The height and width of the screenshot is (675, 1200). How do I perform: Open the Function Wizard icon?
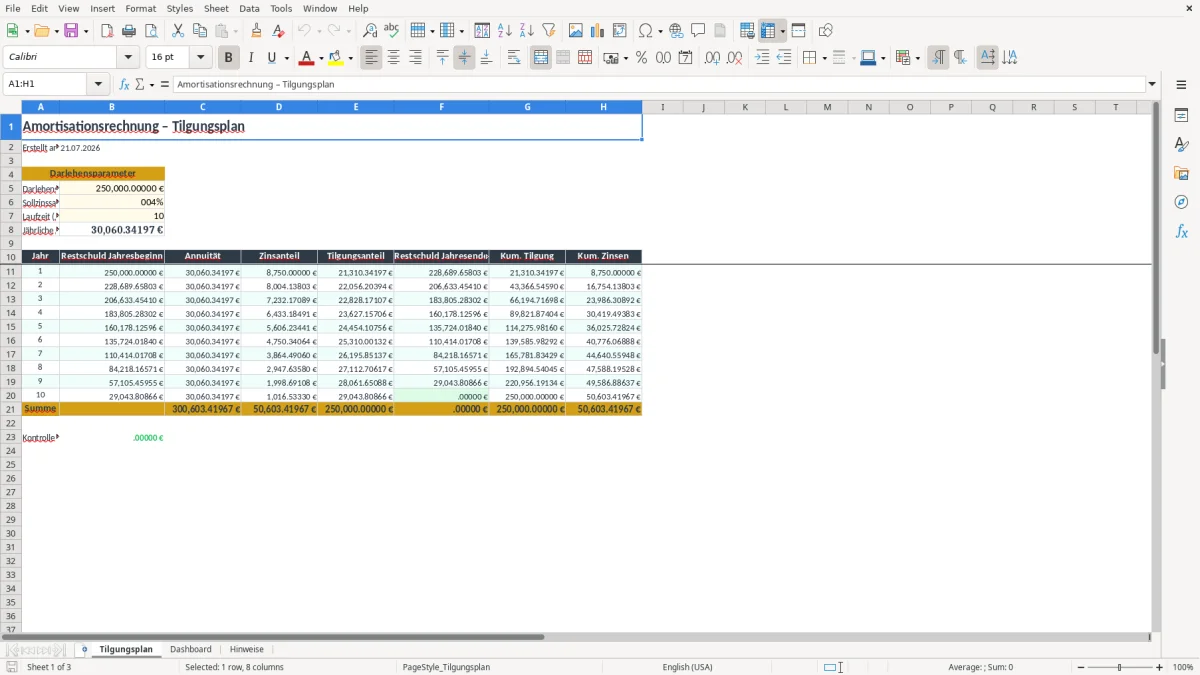click(125, 84)
